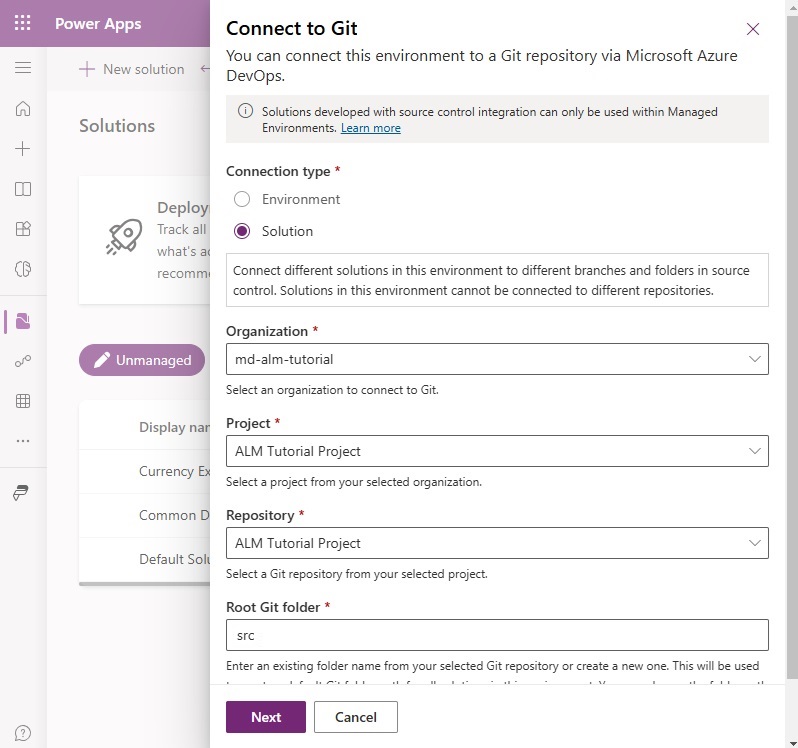Open the Learn book icon

pyautogui.click(x=23, y=189)
